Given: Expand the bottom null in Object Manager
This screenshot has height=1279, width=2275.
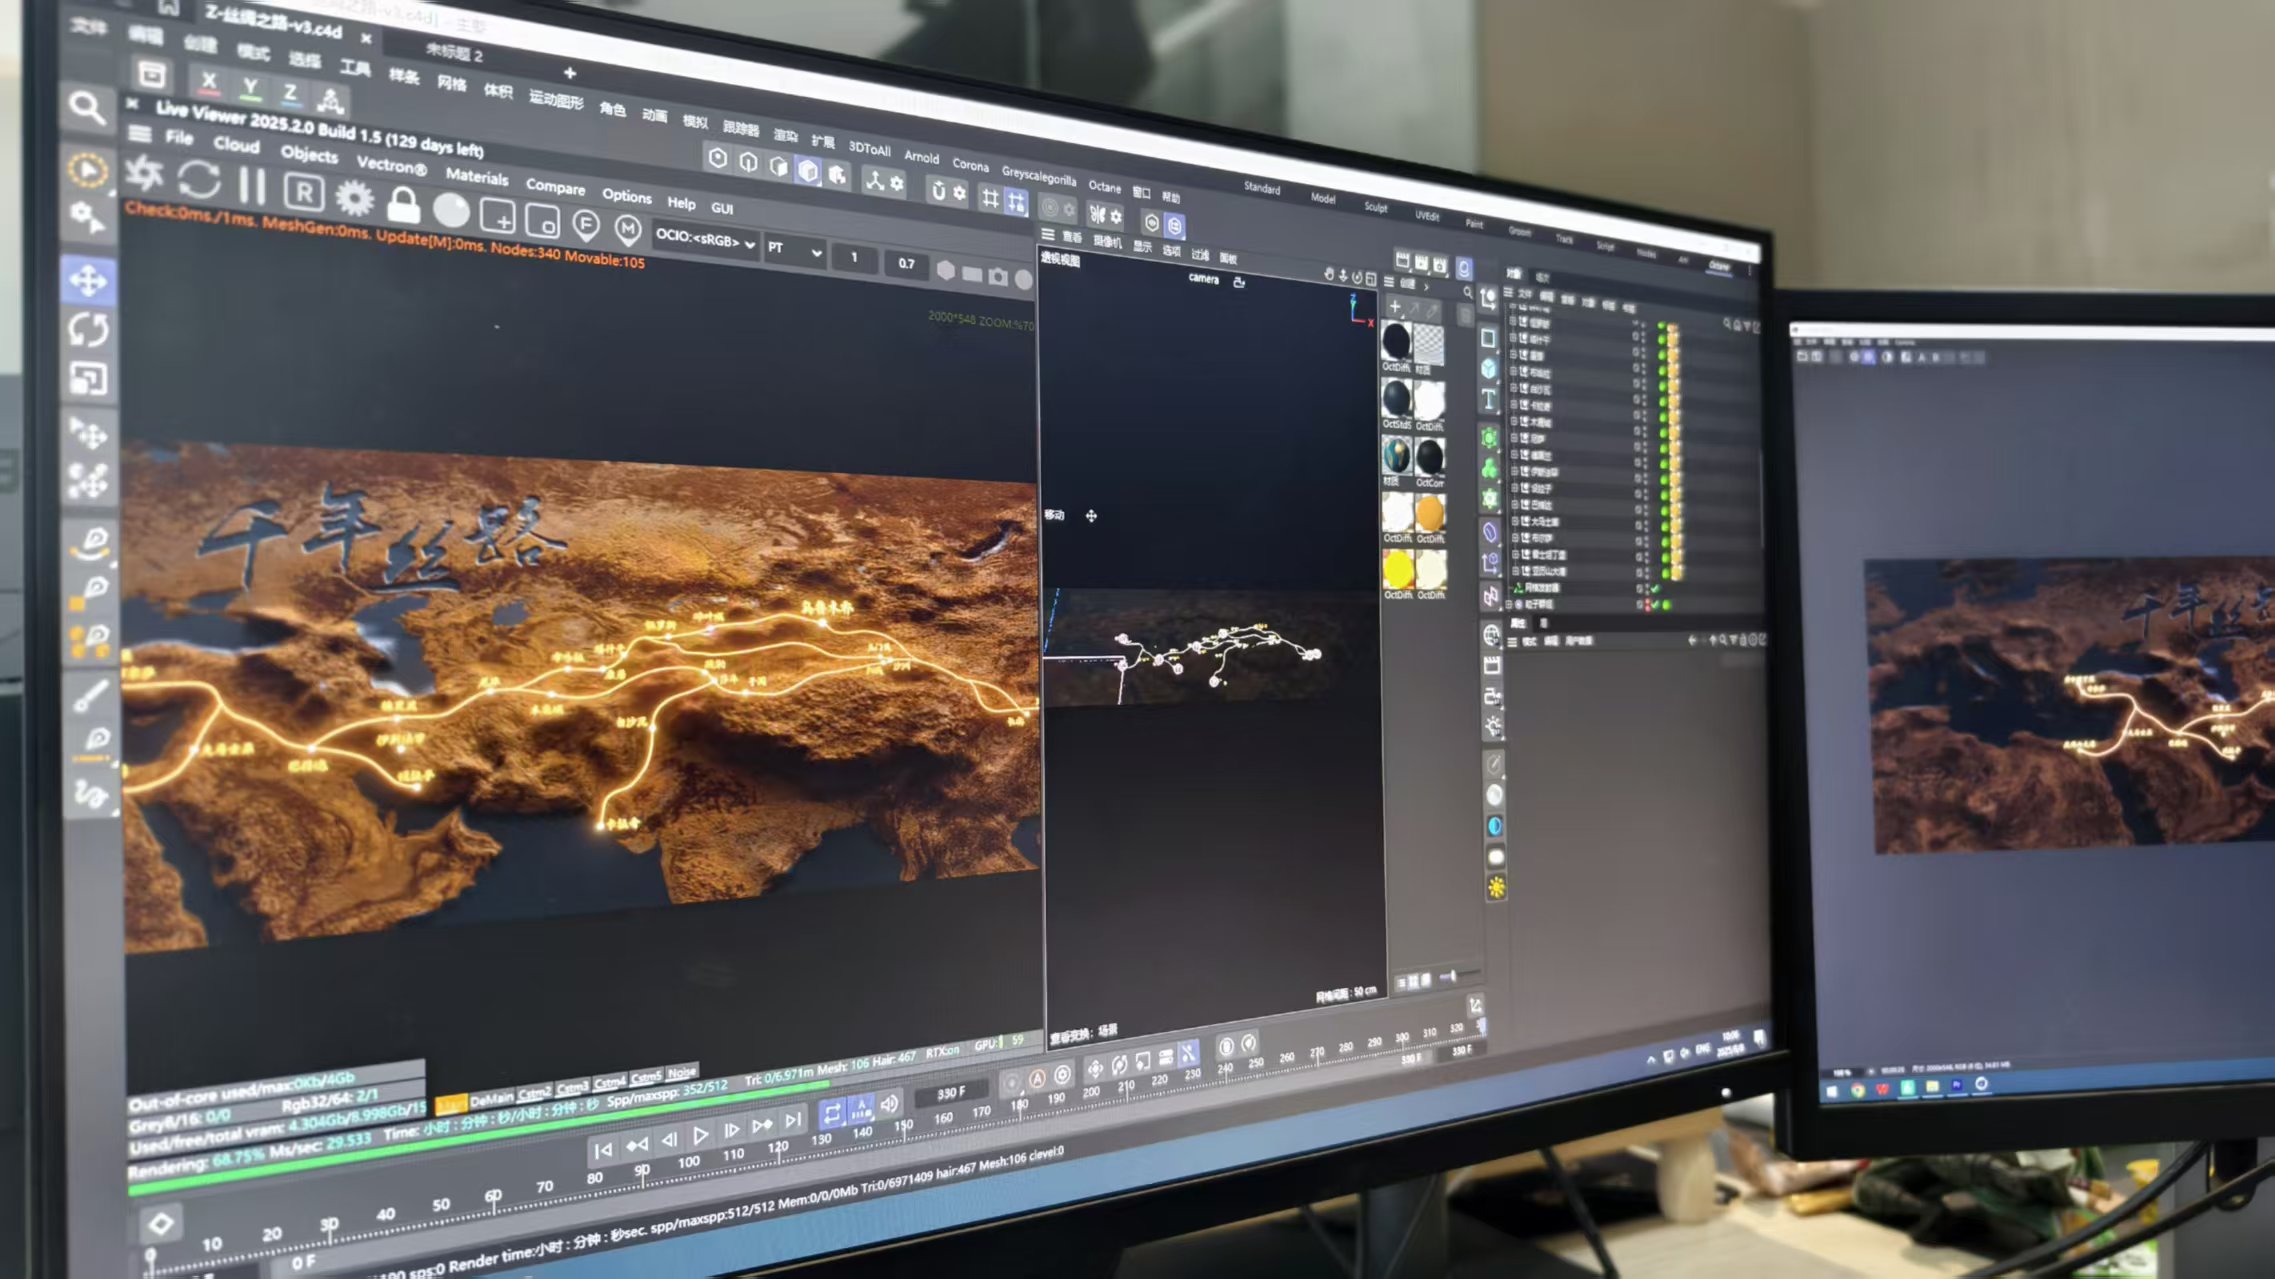Looking at the screenshot, I should (1509, 604).
